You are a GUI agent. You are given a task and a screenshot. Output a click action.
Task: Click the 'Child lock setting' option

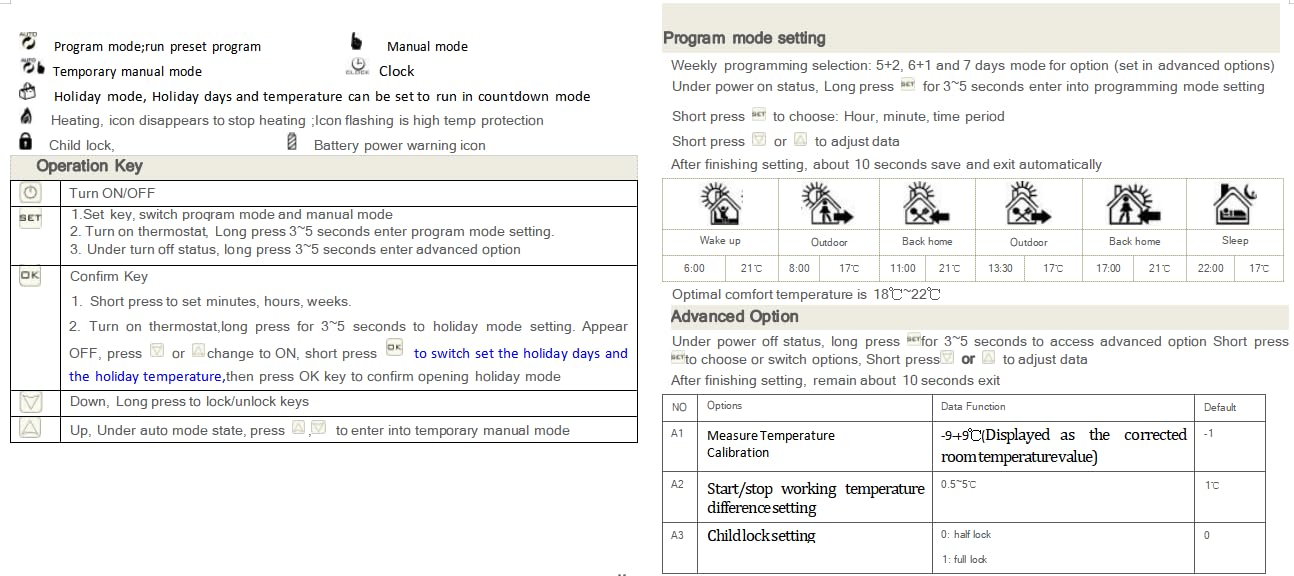tap(761, 536)
